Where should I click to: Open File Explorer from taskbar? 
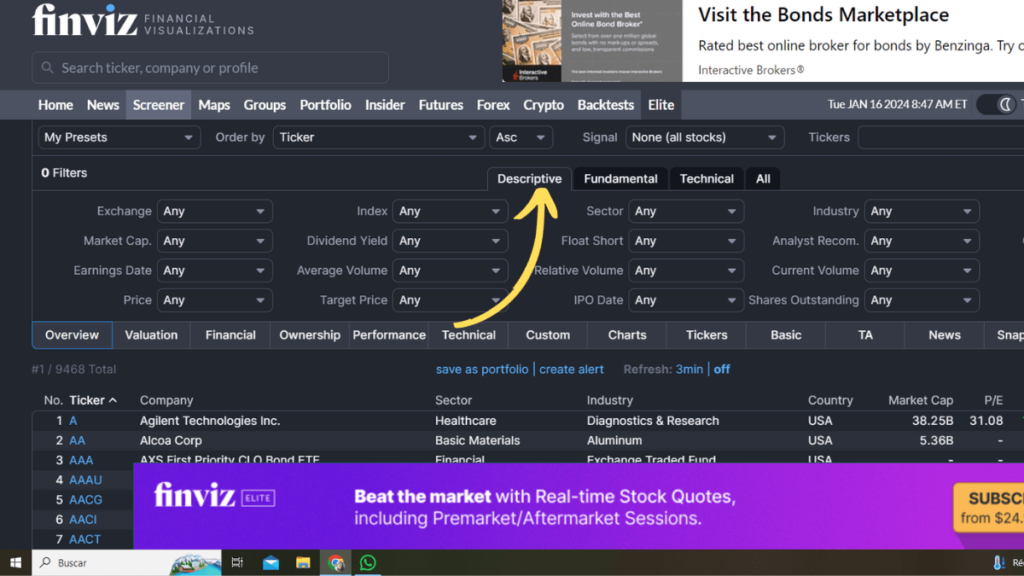point(303,563)
